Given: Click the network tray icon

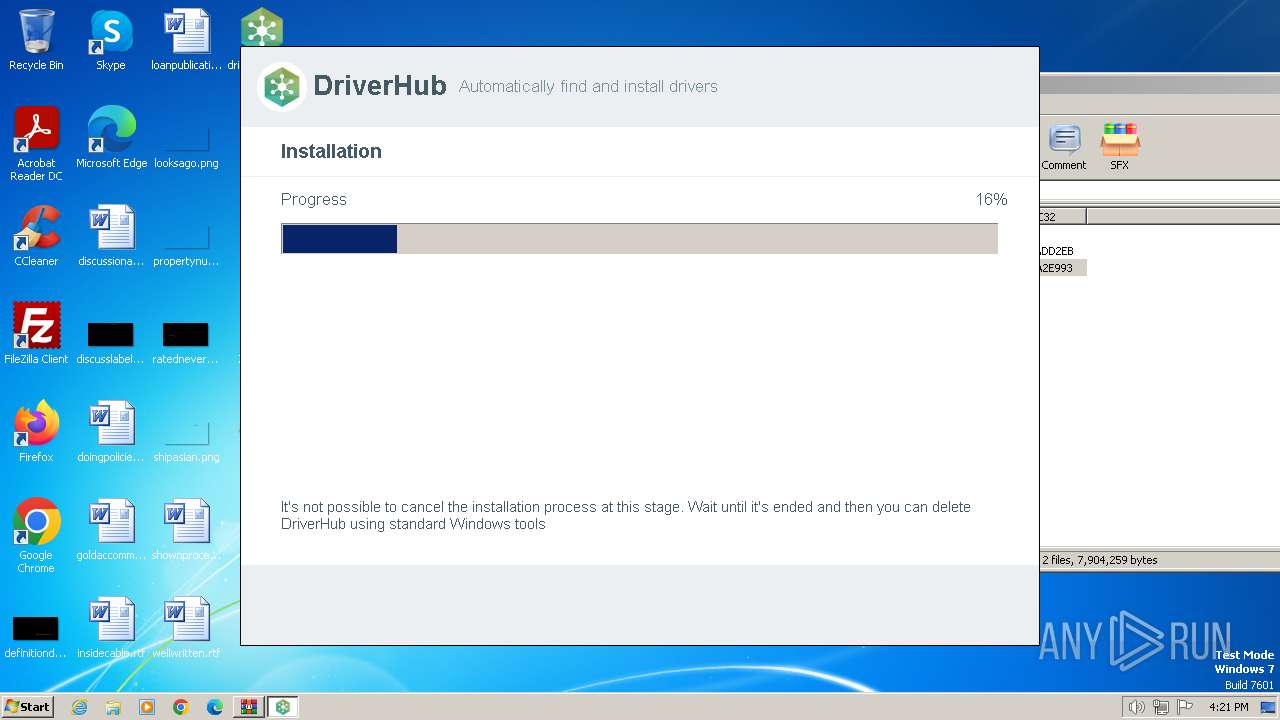Looking at the screenshot, I should 1161,707.
